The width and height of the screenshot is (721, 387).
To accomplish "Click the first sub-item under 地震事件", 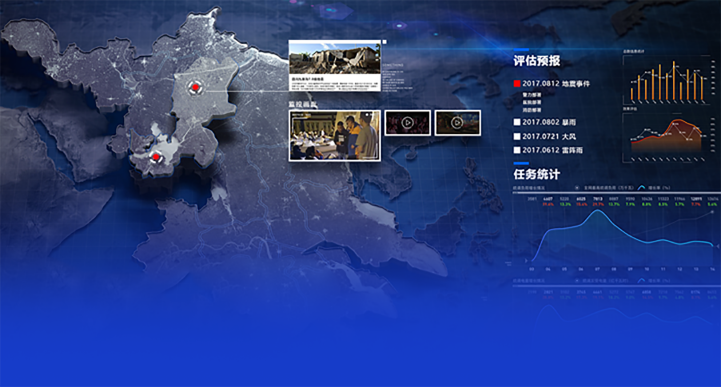I will pos(532,95).
